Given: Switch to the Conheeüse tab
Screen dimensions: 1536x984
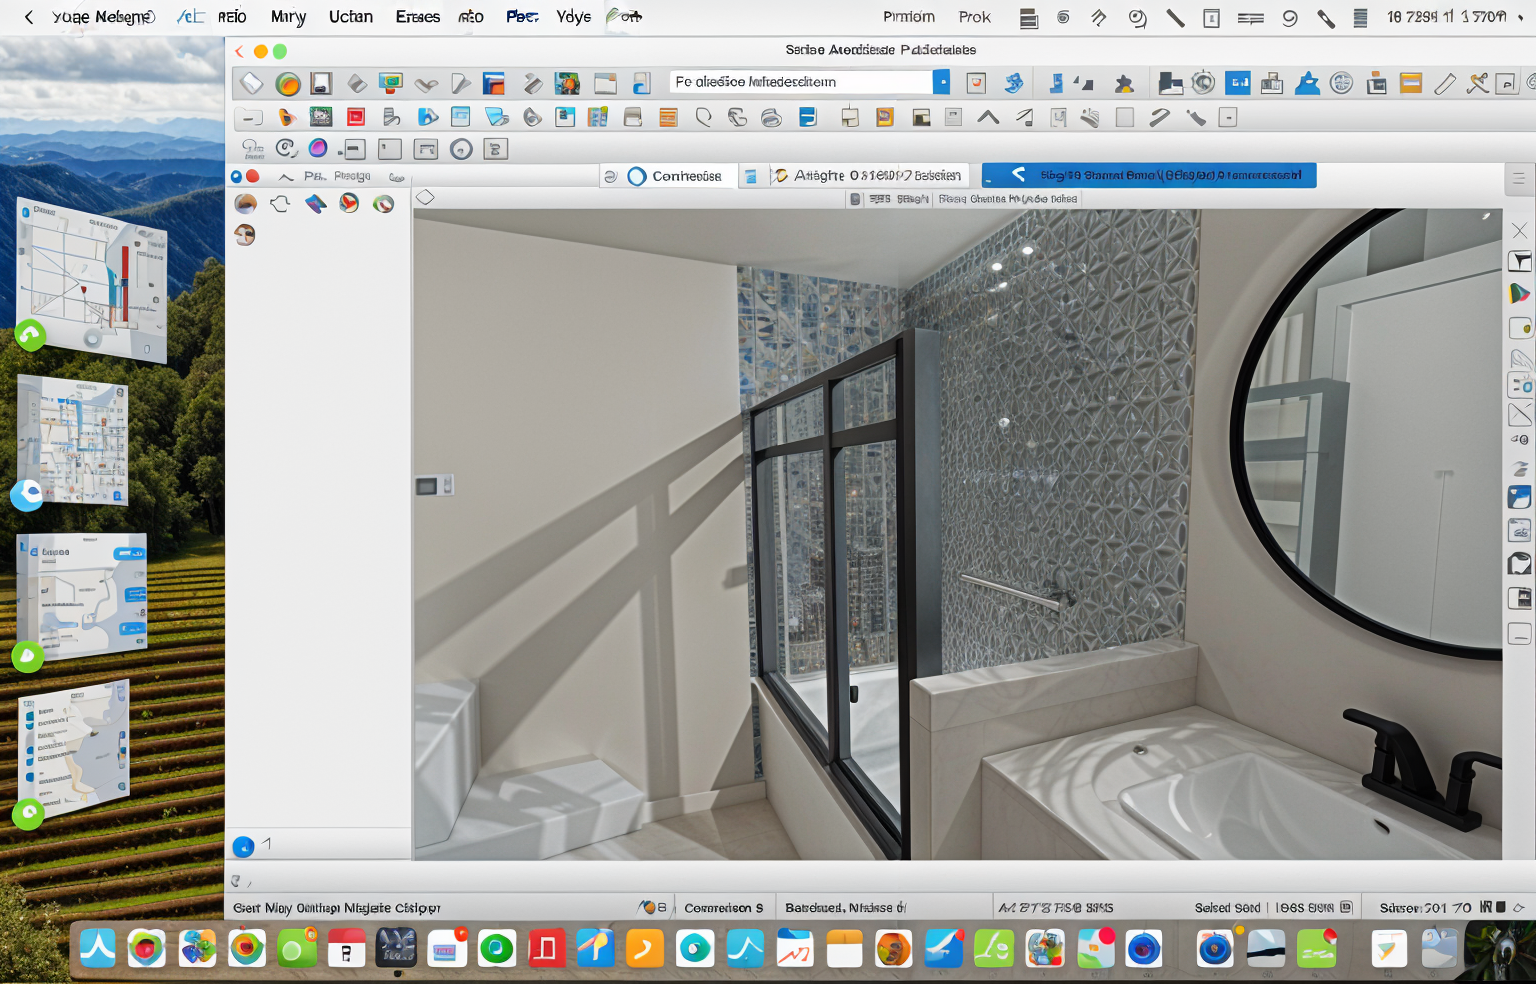Looking at the screenshot, I should pyautogui.click(x=674, y=176).
